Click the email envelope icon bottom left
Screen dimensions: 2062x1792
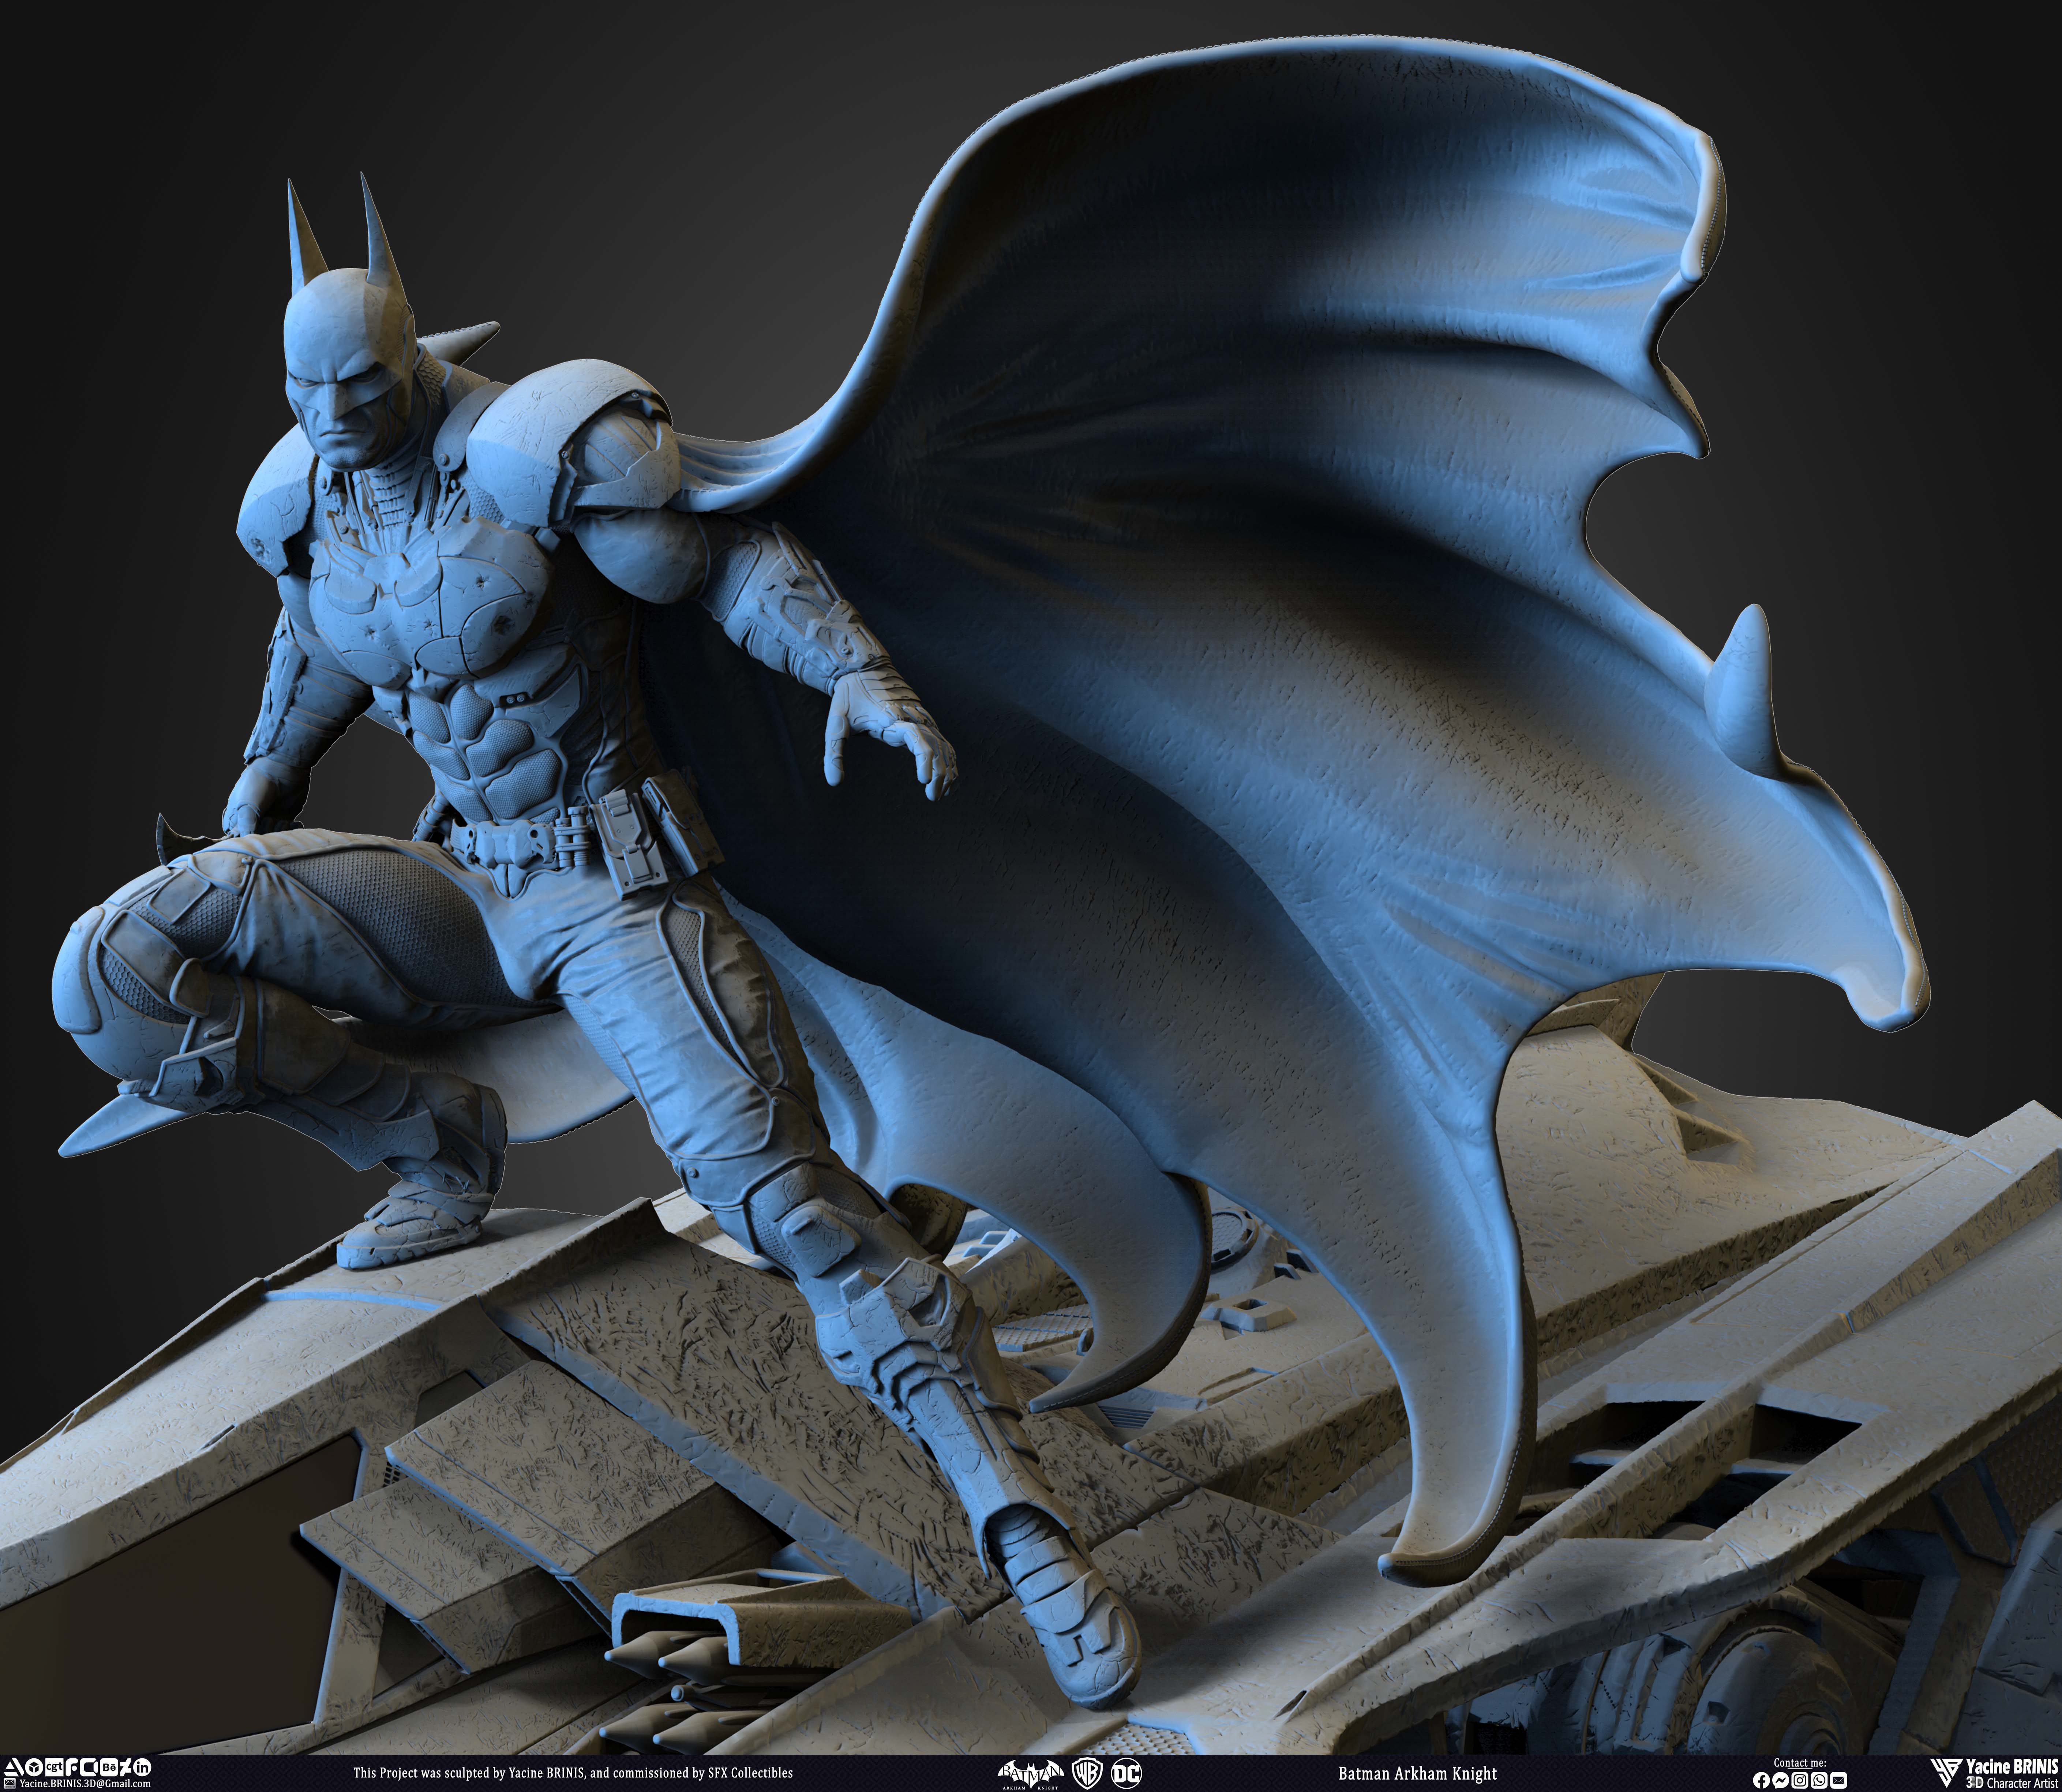click(10, 1782)
